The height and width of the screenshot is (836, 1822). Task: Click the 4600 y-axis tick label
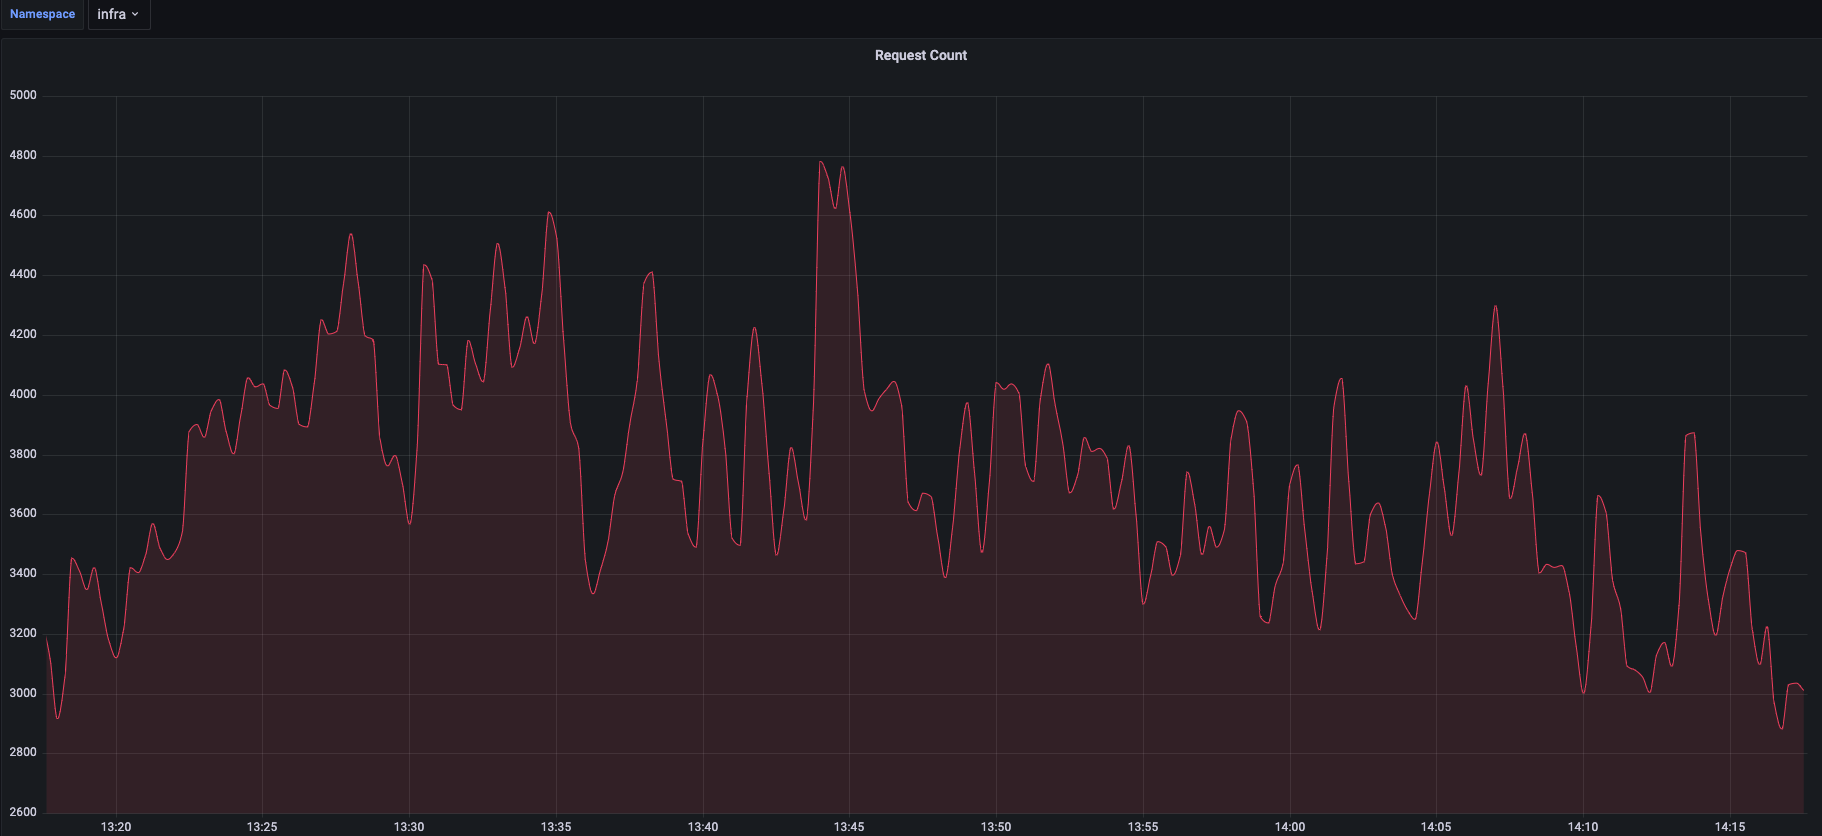coord(23,215)
